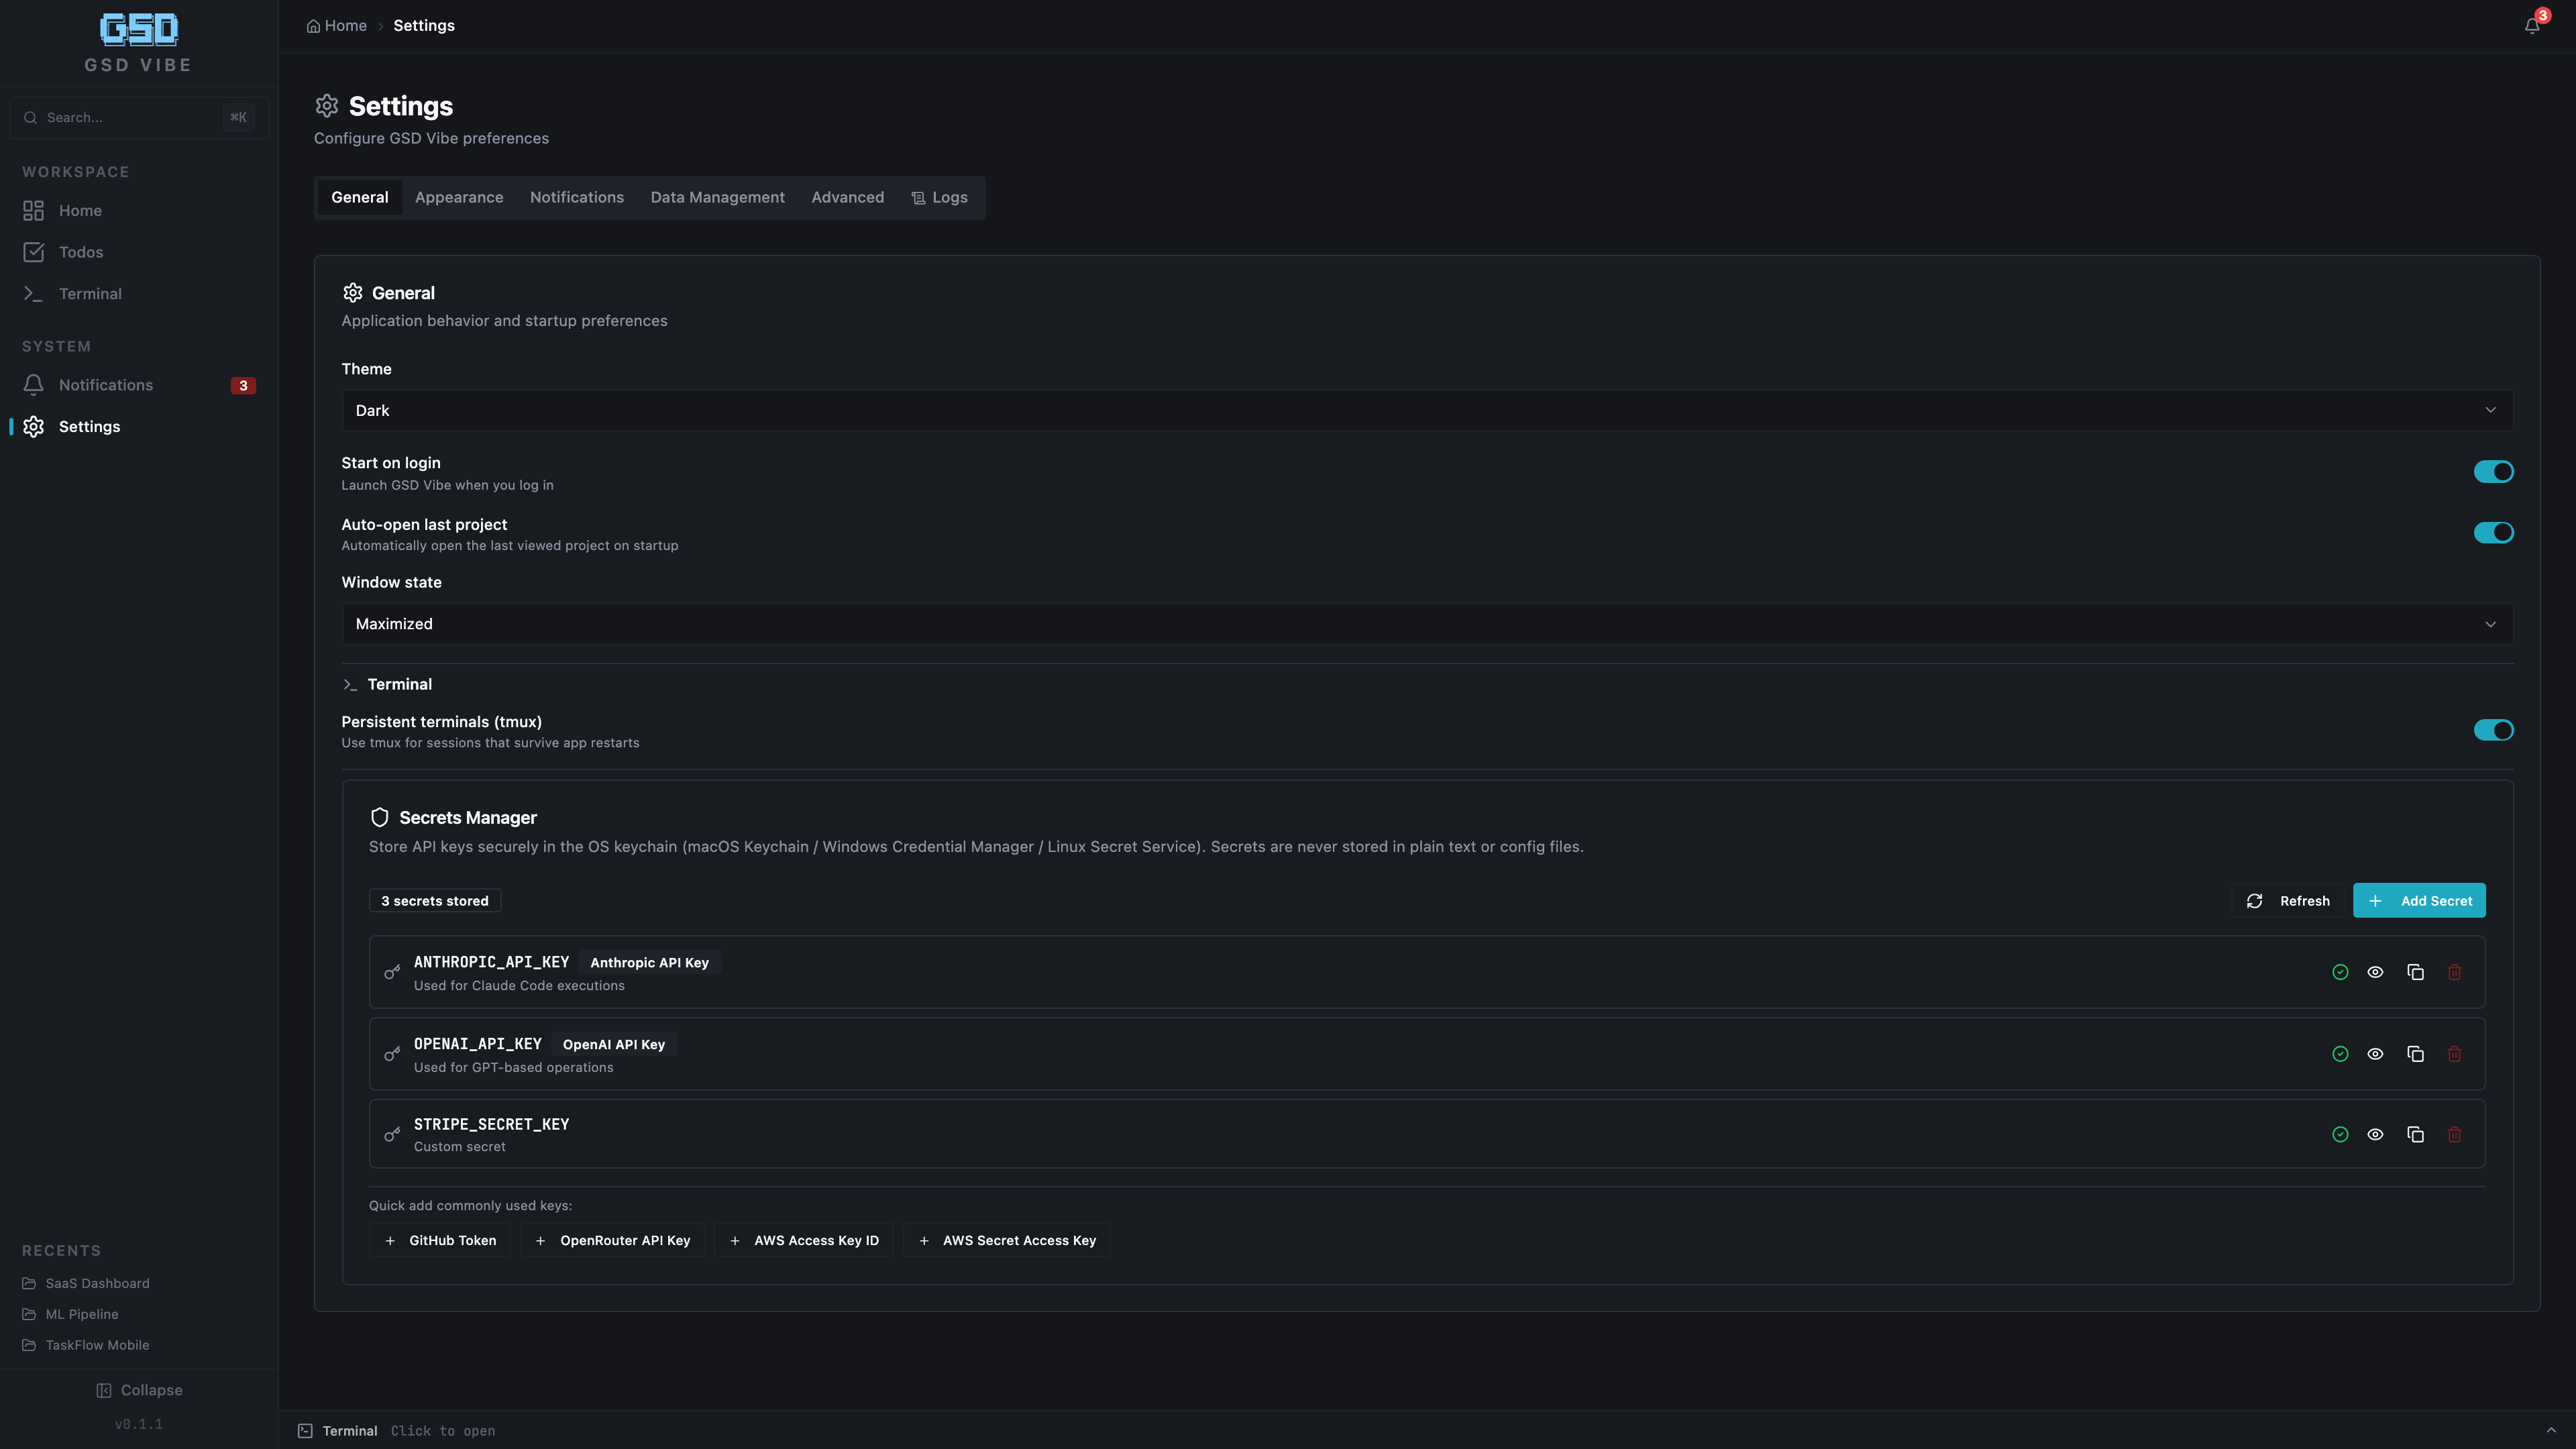
Task: Disable Start on login
Action: [x=2493, y=471]
